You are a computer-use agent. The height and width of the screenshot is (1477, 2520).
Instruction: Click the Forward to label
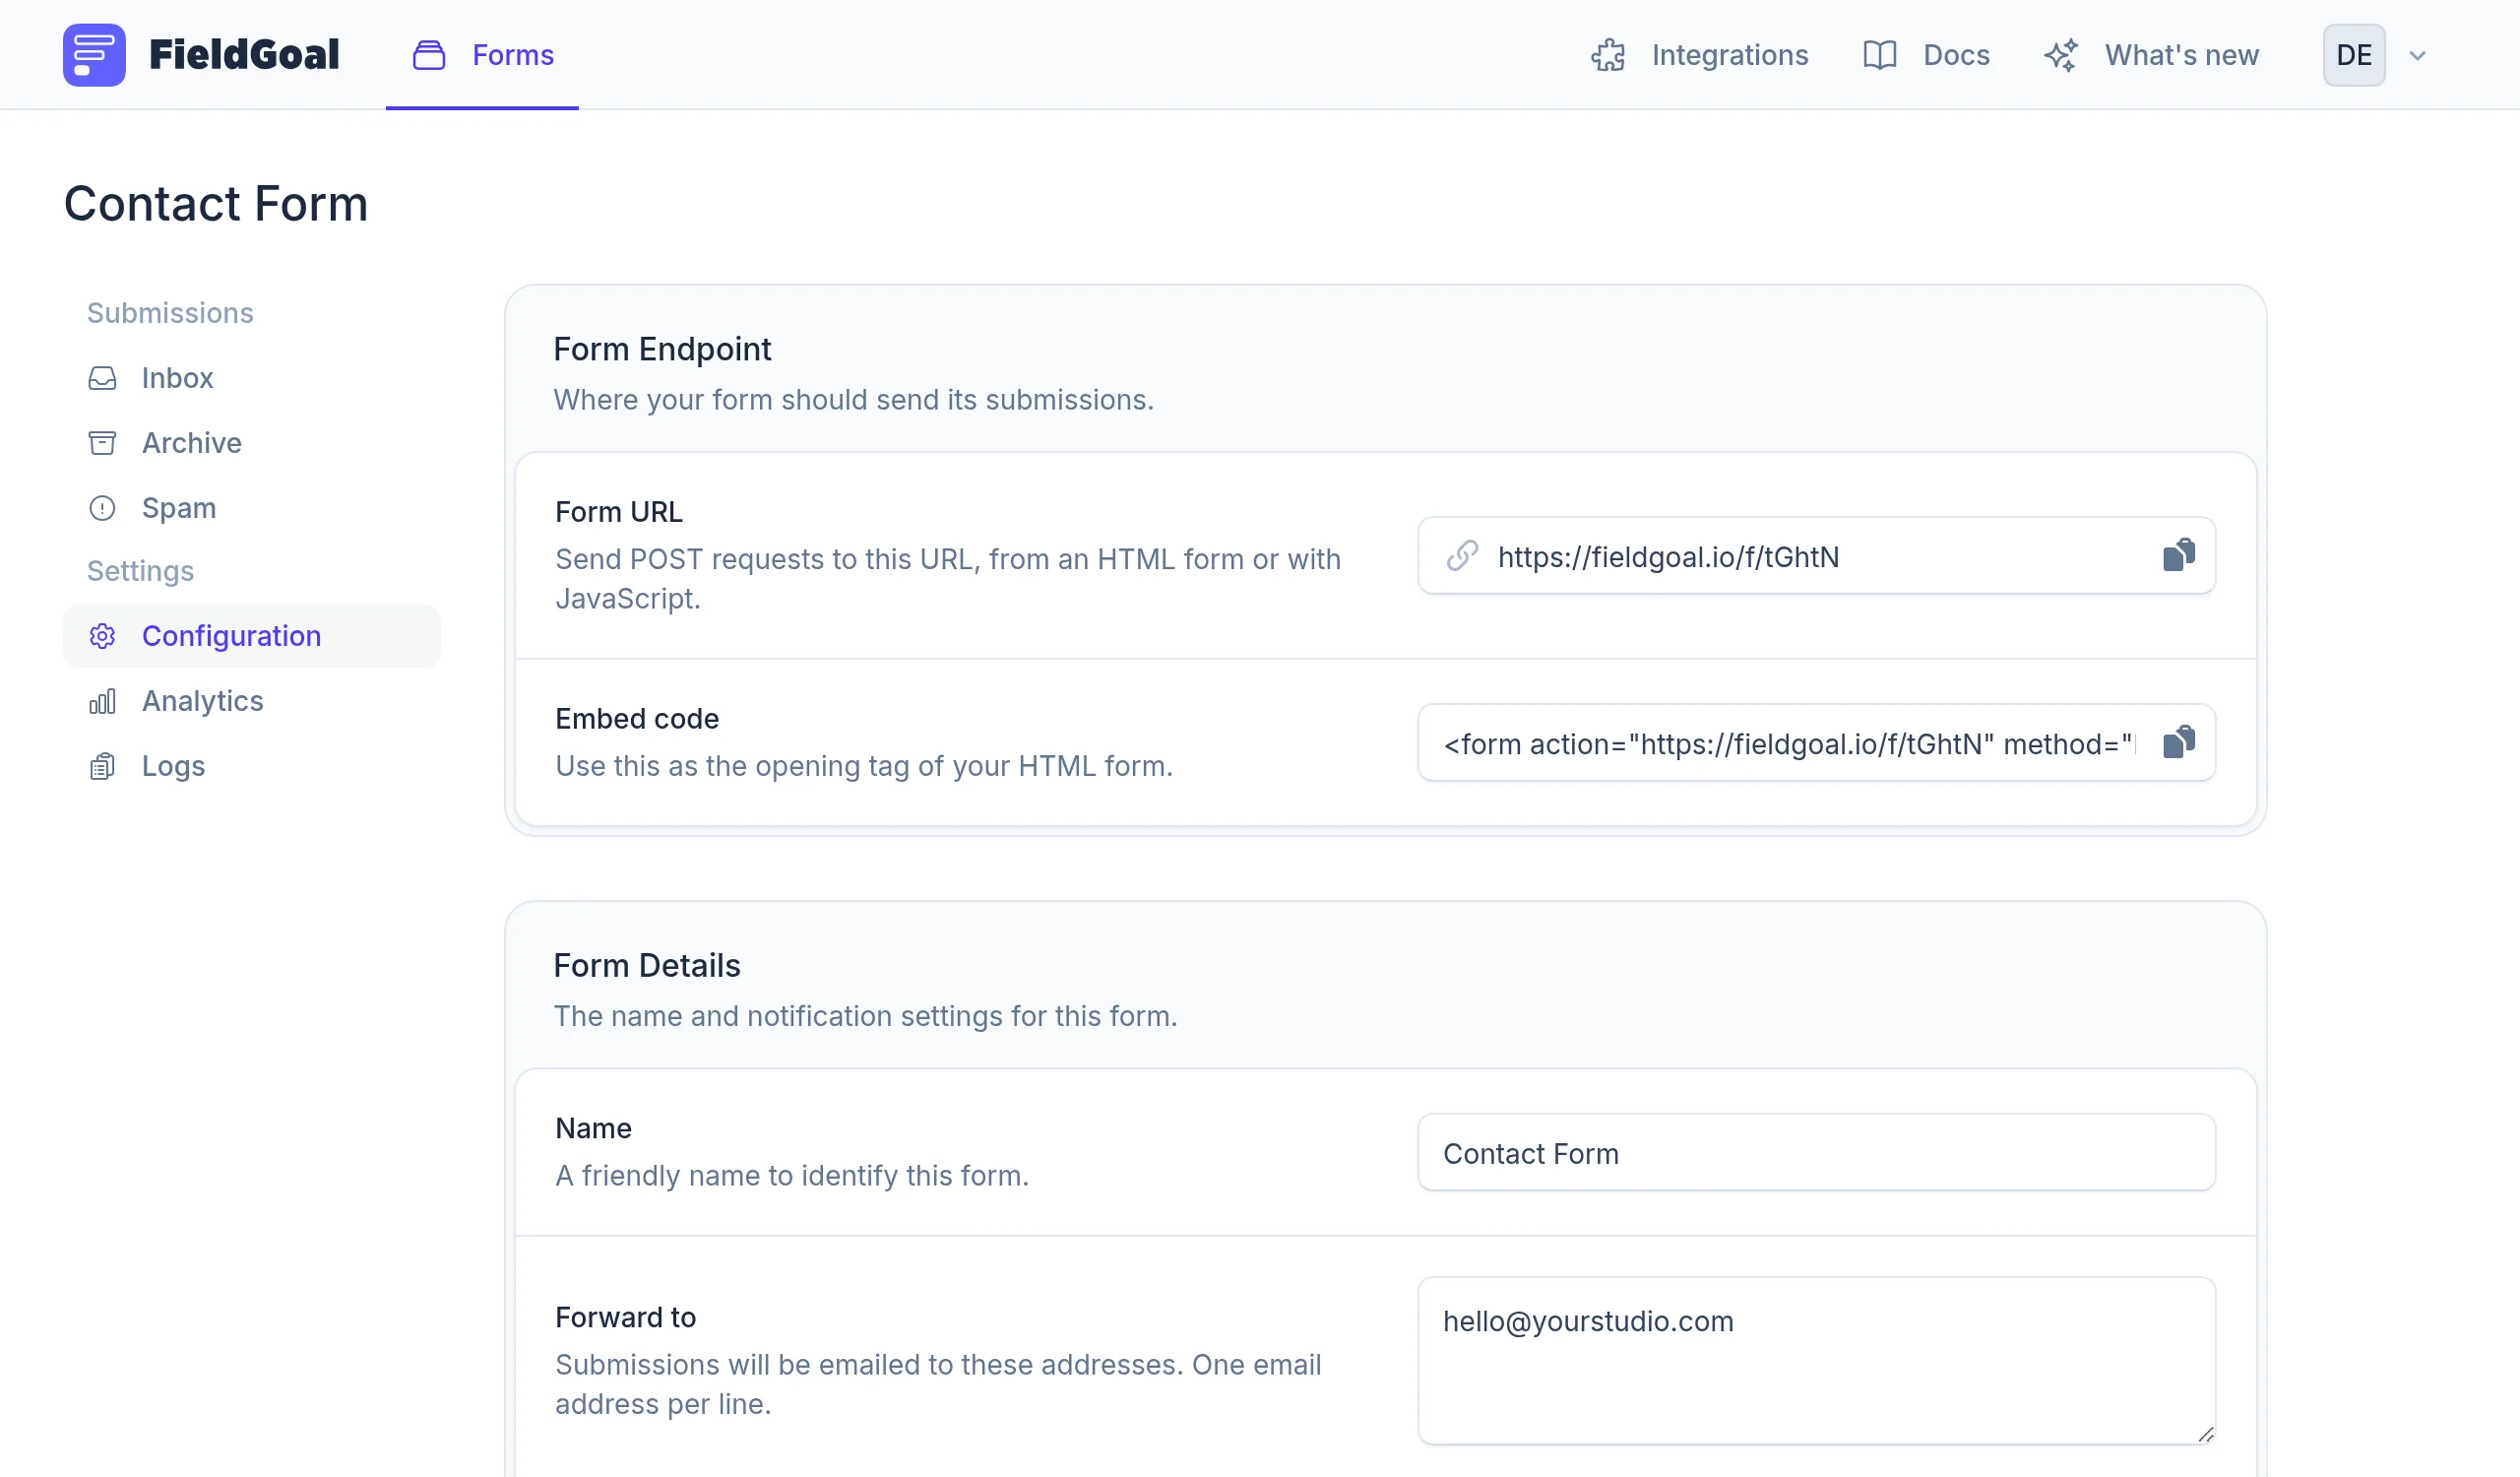point(625,1318)
